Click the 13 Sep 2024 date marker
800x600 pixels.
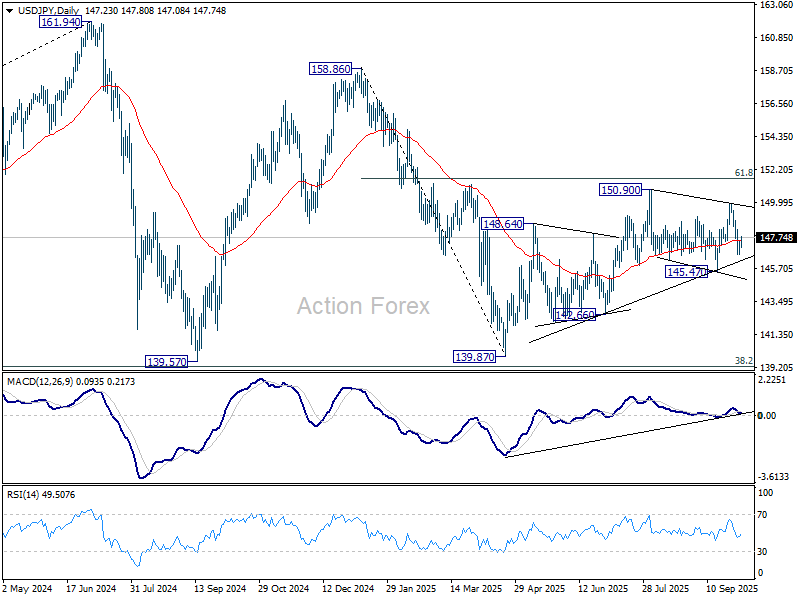(x=220, y=588)
